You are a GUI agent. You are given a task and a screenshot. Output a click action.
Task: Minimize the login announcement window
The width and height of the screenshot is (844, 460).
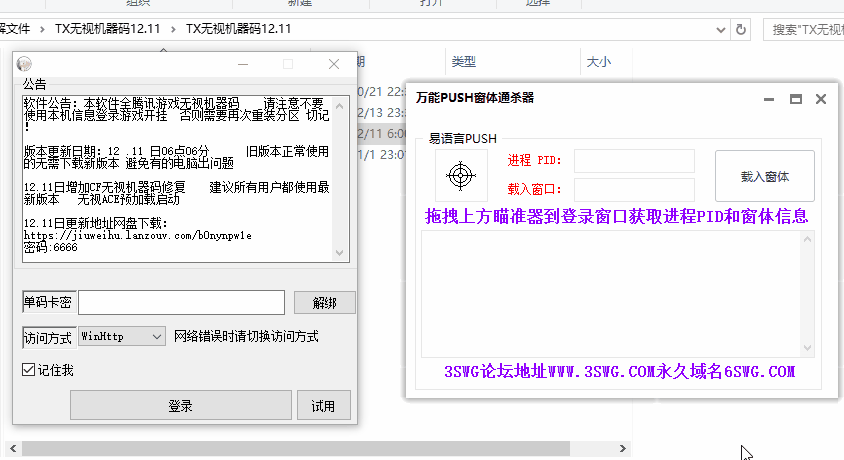pos(243,65)
